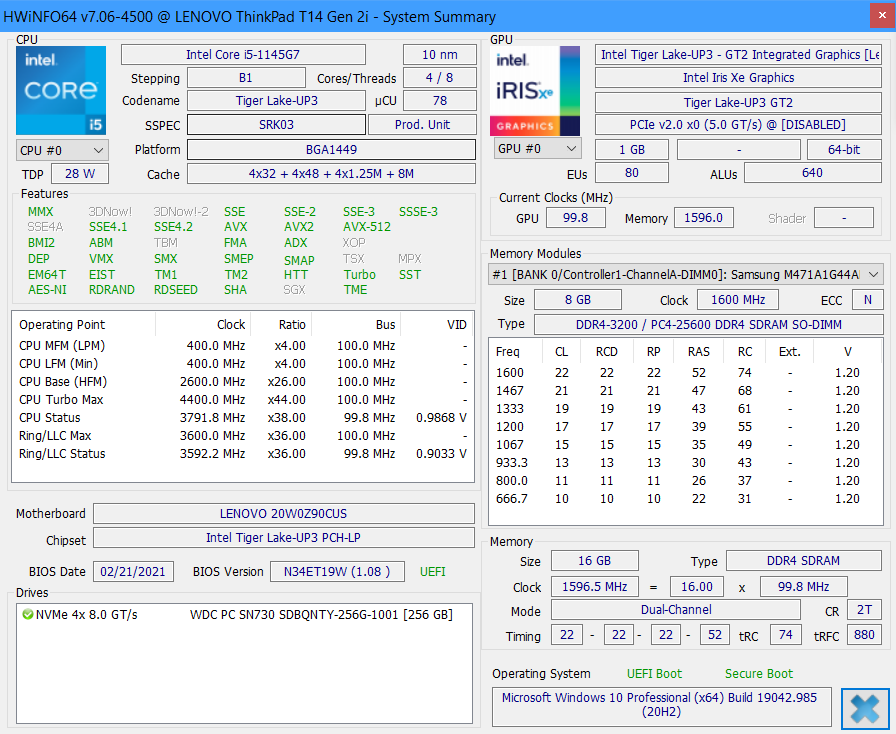Click the Dual-Channel memory mode field
Viewport: 896px width, 734px height.
point(676,609)
